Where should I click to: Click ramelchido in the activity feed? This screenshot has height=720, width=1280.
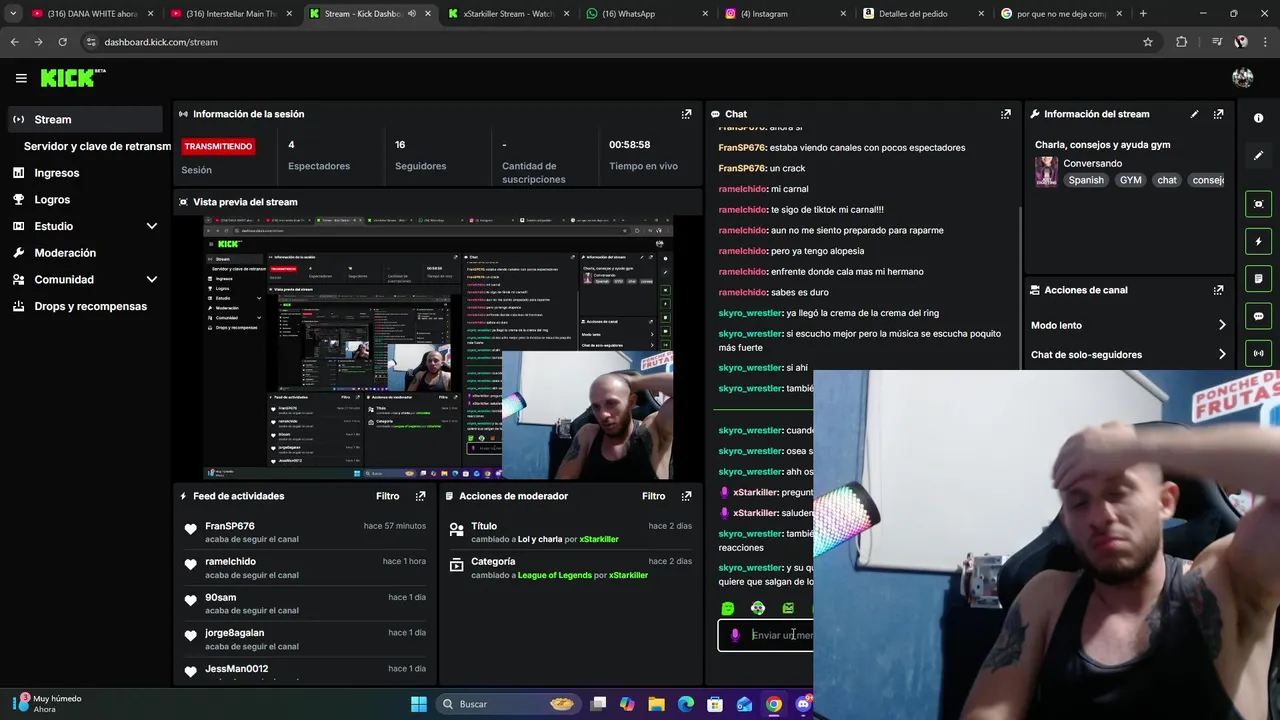[230, 562]
